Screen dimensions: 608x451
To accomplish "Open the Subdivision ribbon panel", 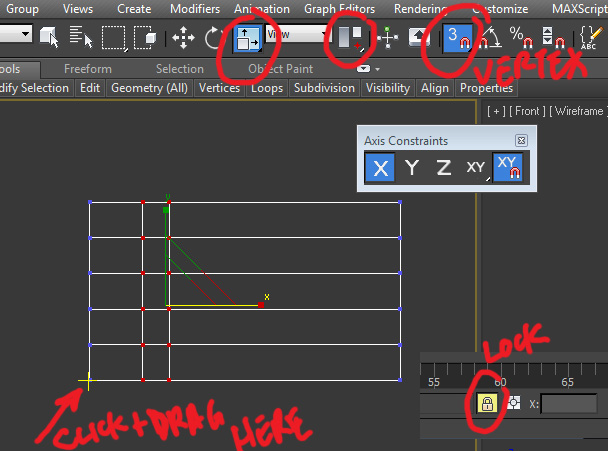I will pos(324,88).
